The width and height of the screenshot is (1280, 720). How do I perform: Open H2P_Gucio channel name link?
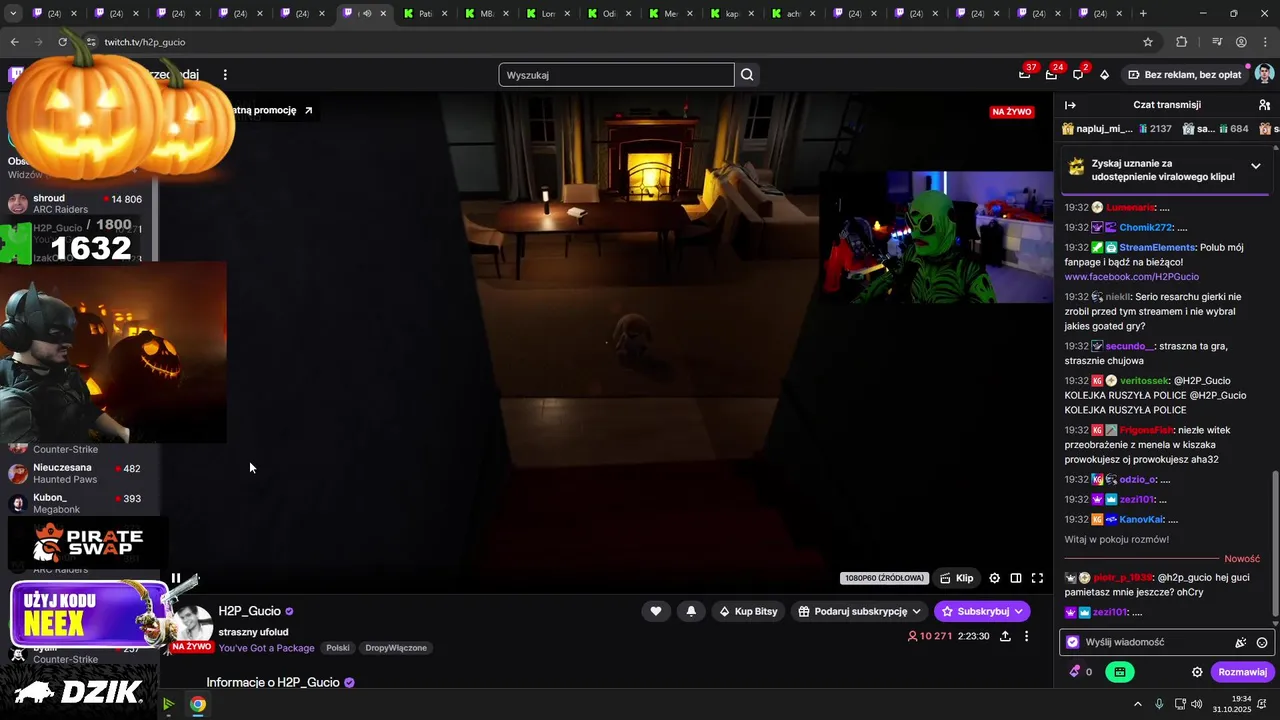250,611
